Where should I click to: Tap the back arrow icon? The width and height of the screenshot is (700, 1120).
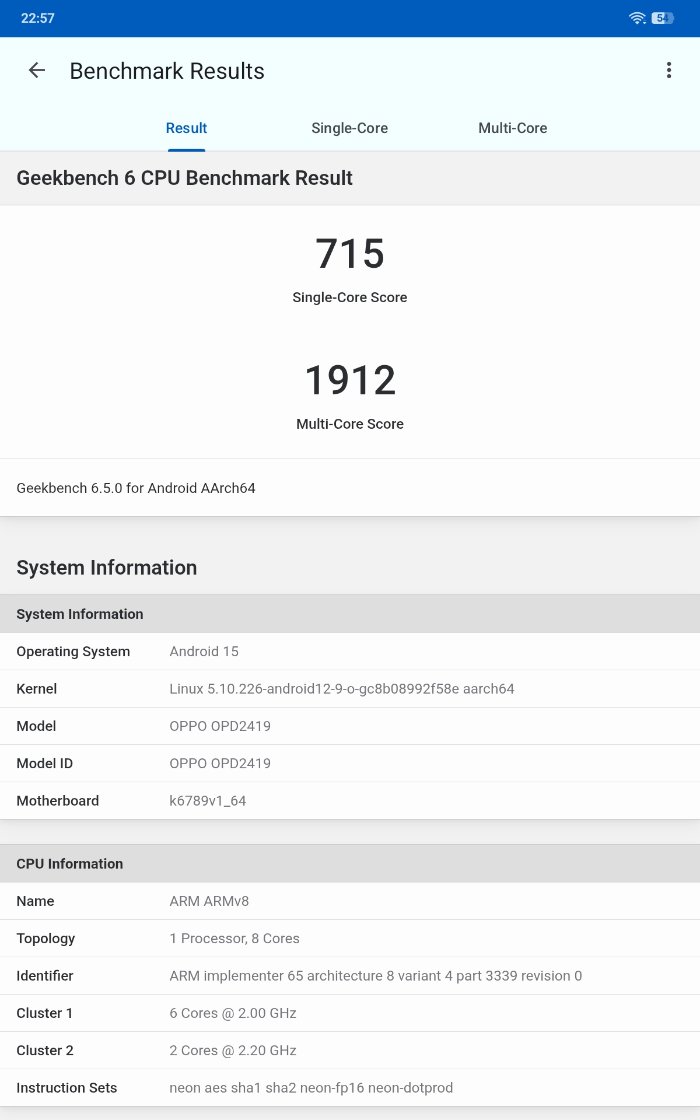pos(37,70)
